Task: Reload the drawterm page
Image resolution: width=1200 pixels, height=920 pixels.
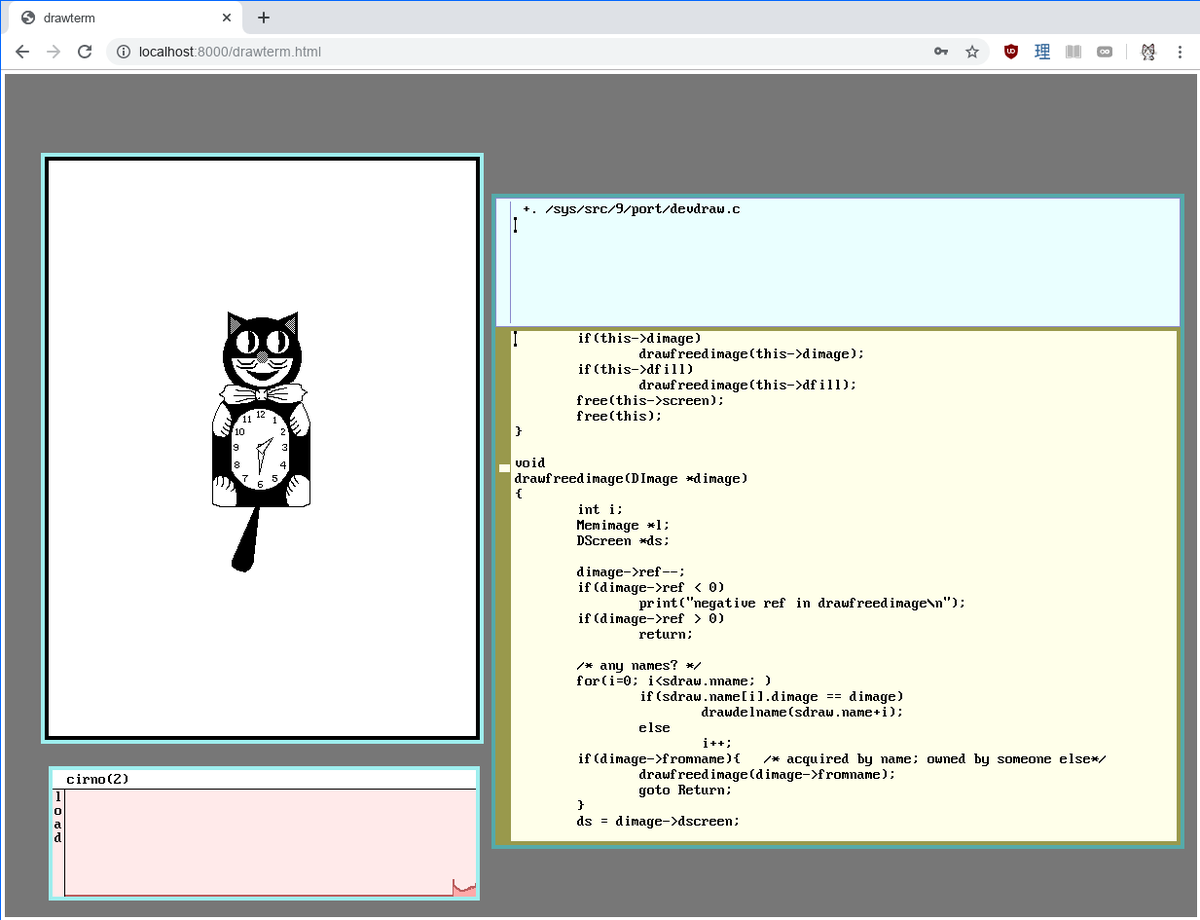Action: click(85, 51)
